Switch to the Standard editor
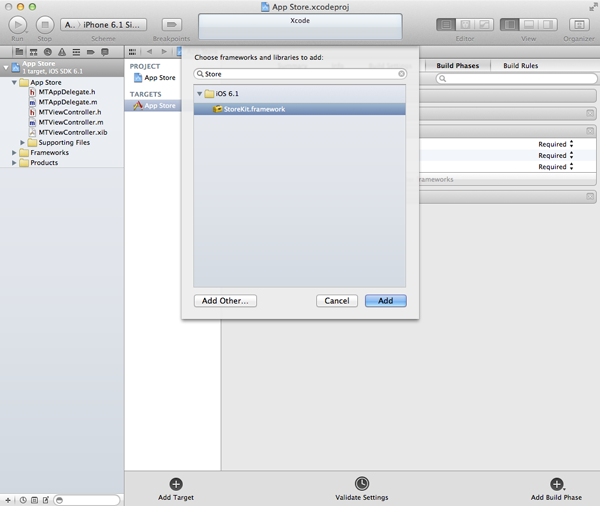 (x=446, y=25)
